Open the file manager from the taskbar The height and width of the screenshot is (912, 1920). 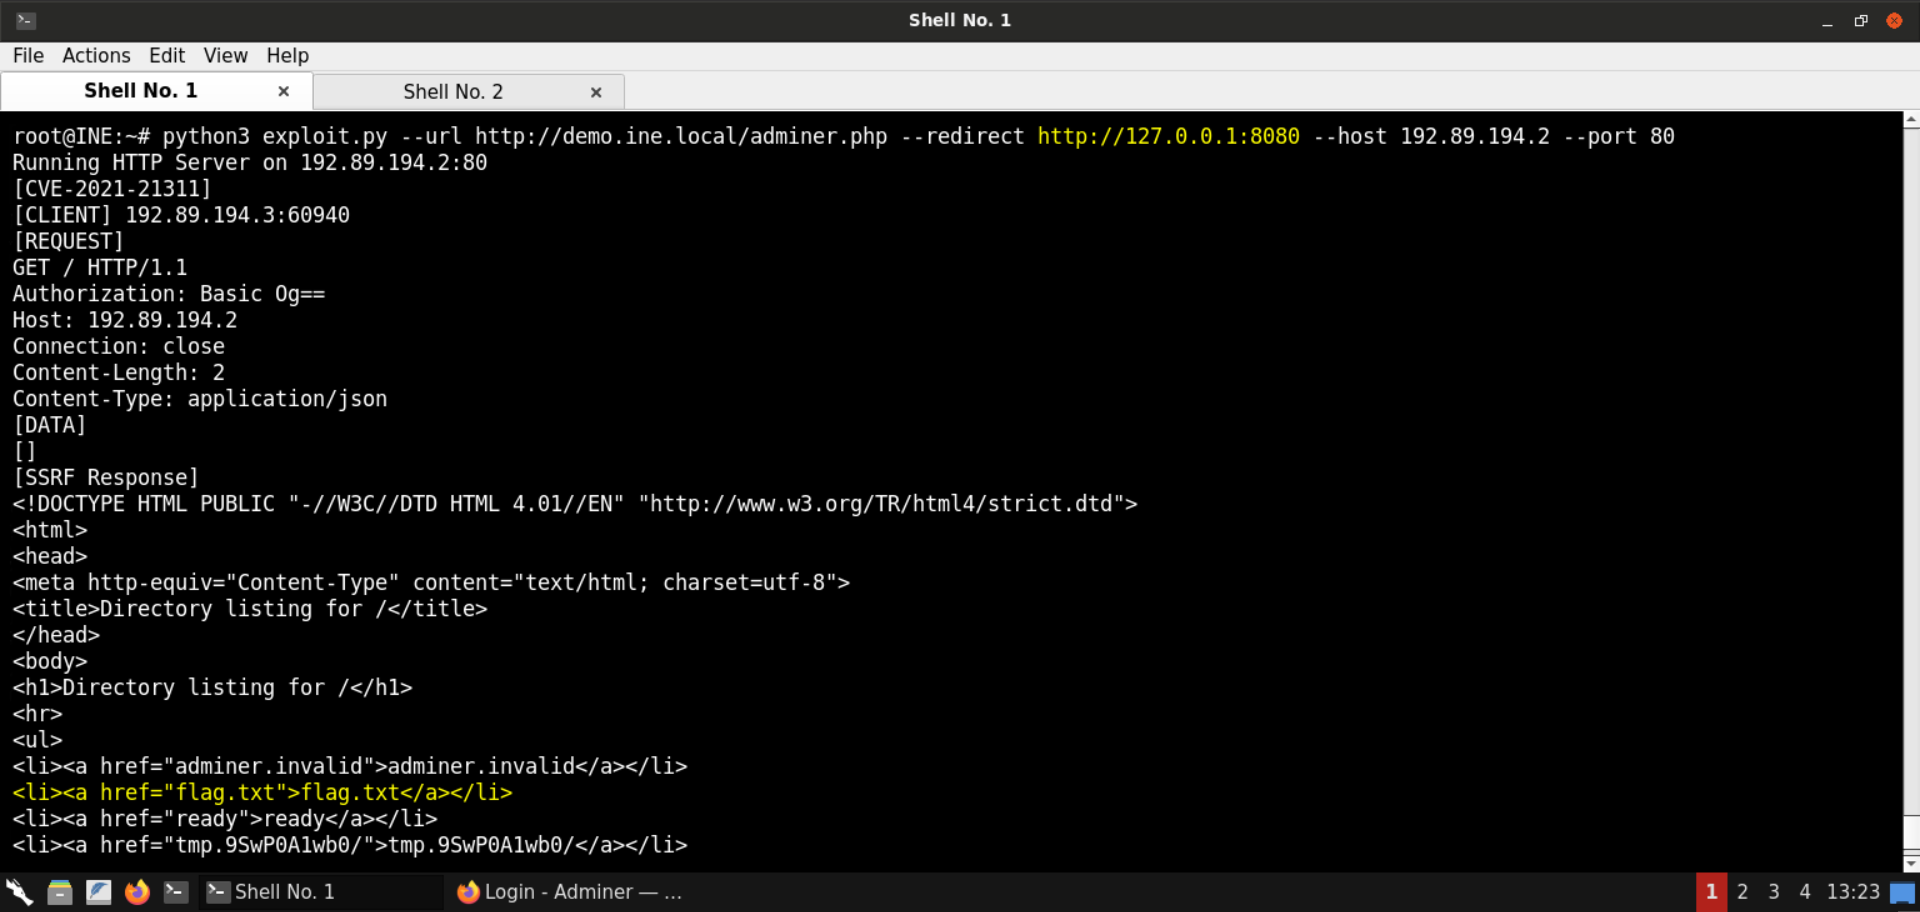click(x=59, y=891)
